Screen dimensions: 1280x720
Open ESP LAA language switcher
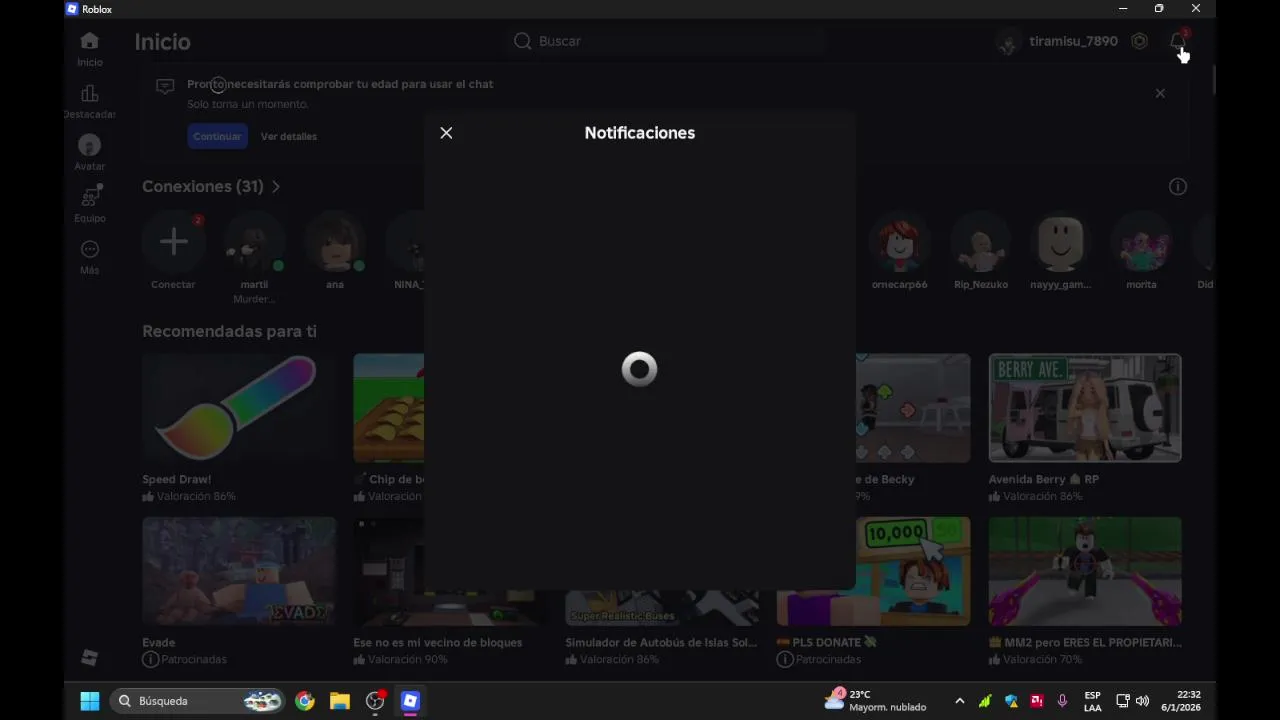click(1092, 701)
